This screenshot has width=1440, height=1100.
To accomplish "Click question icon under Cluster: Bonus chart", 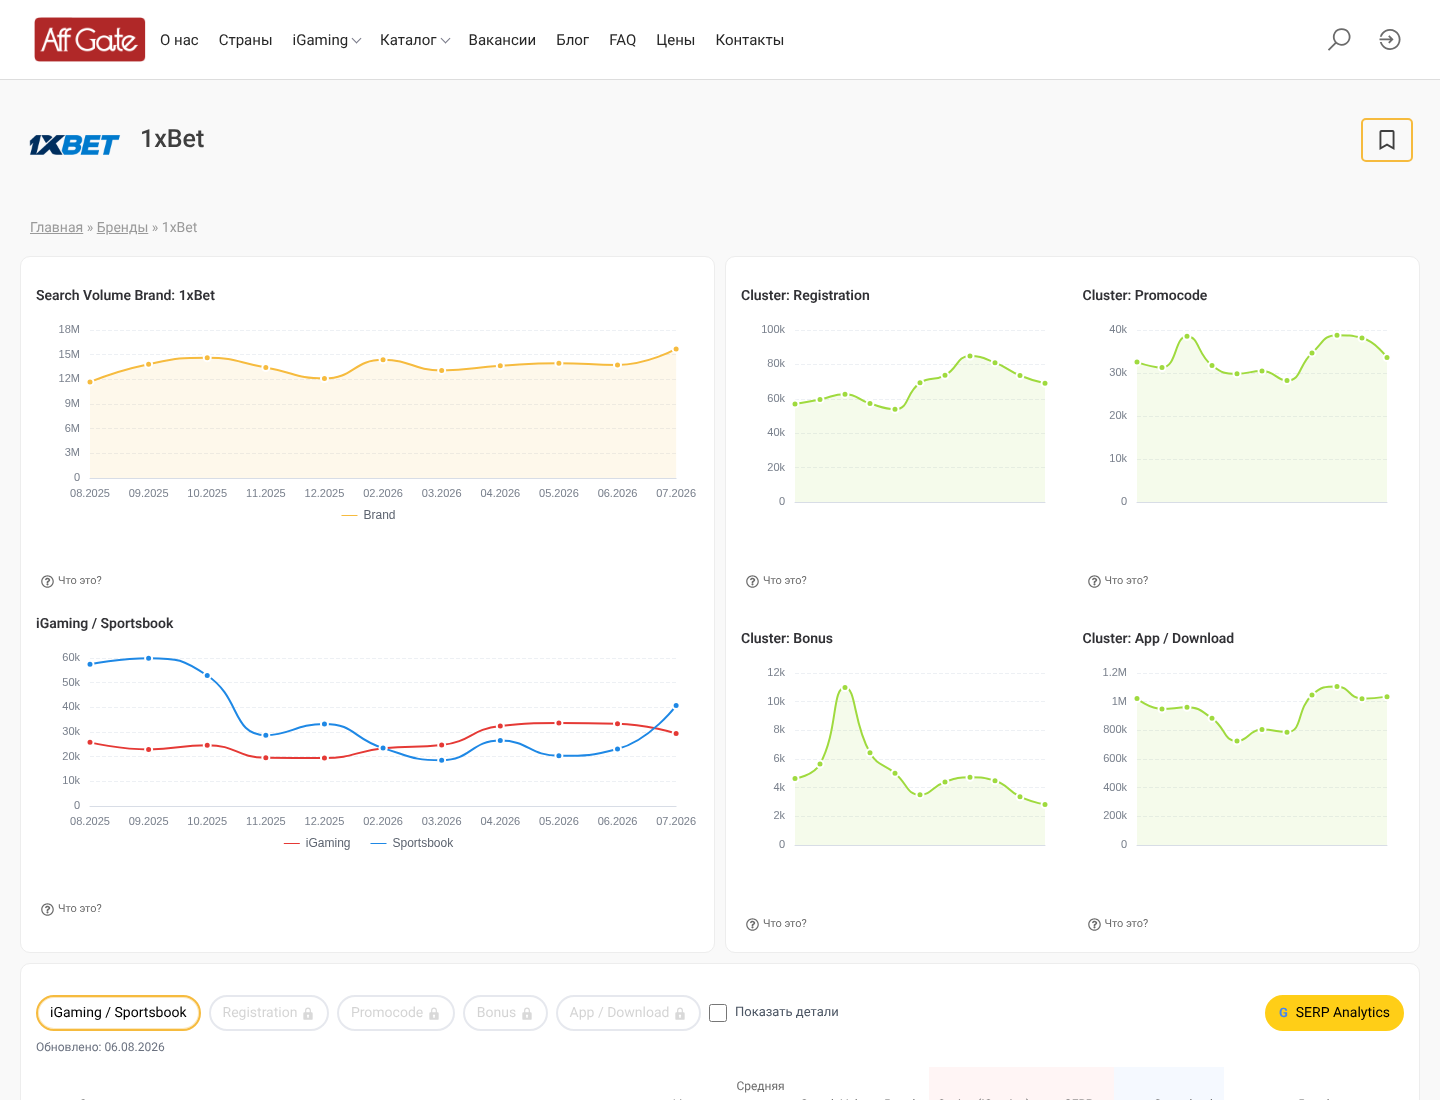I will [x=752, y=924].
